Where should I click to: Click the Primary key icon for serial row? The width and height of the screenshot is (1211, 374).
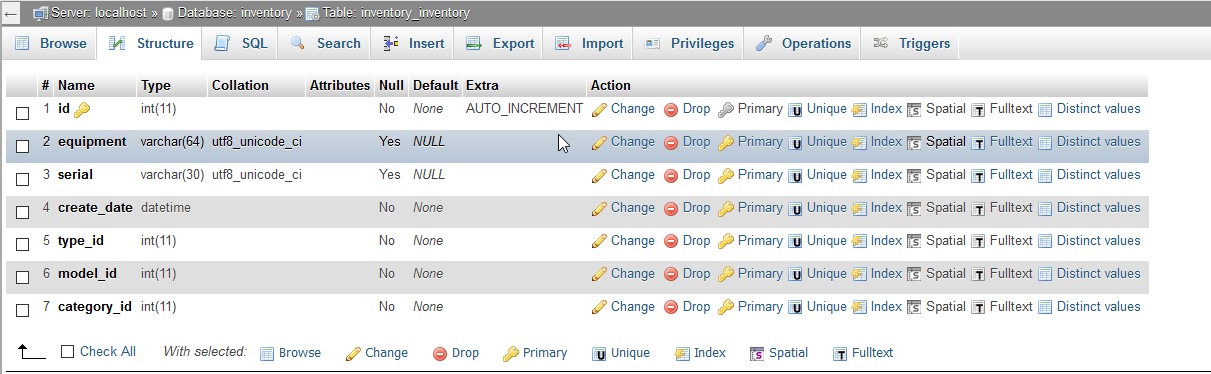coord(726,175)
